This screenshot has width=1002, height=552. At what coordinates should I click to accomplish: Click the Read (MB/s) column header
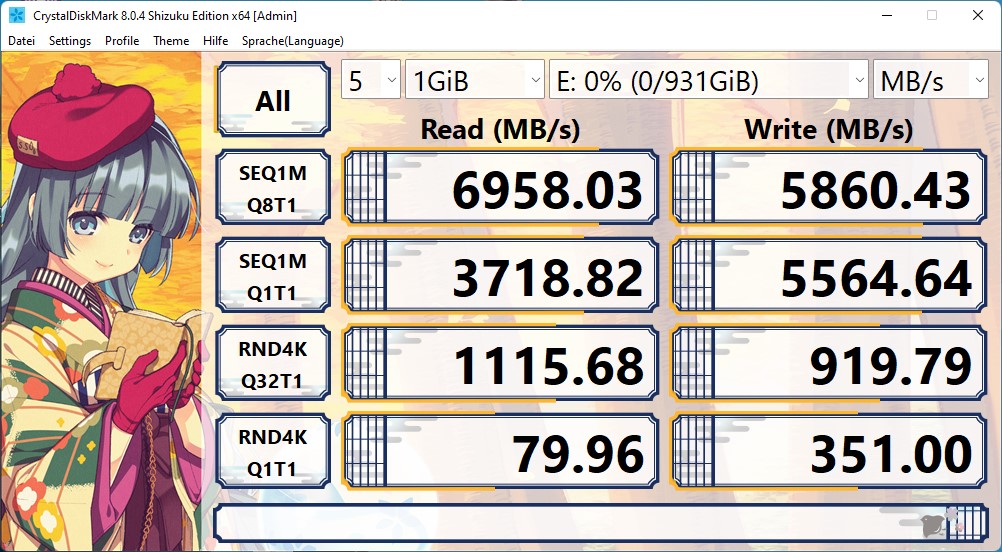pyautogui.click(x=500, y=130)
